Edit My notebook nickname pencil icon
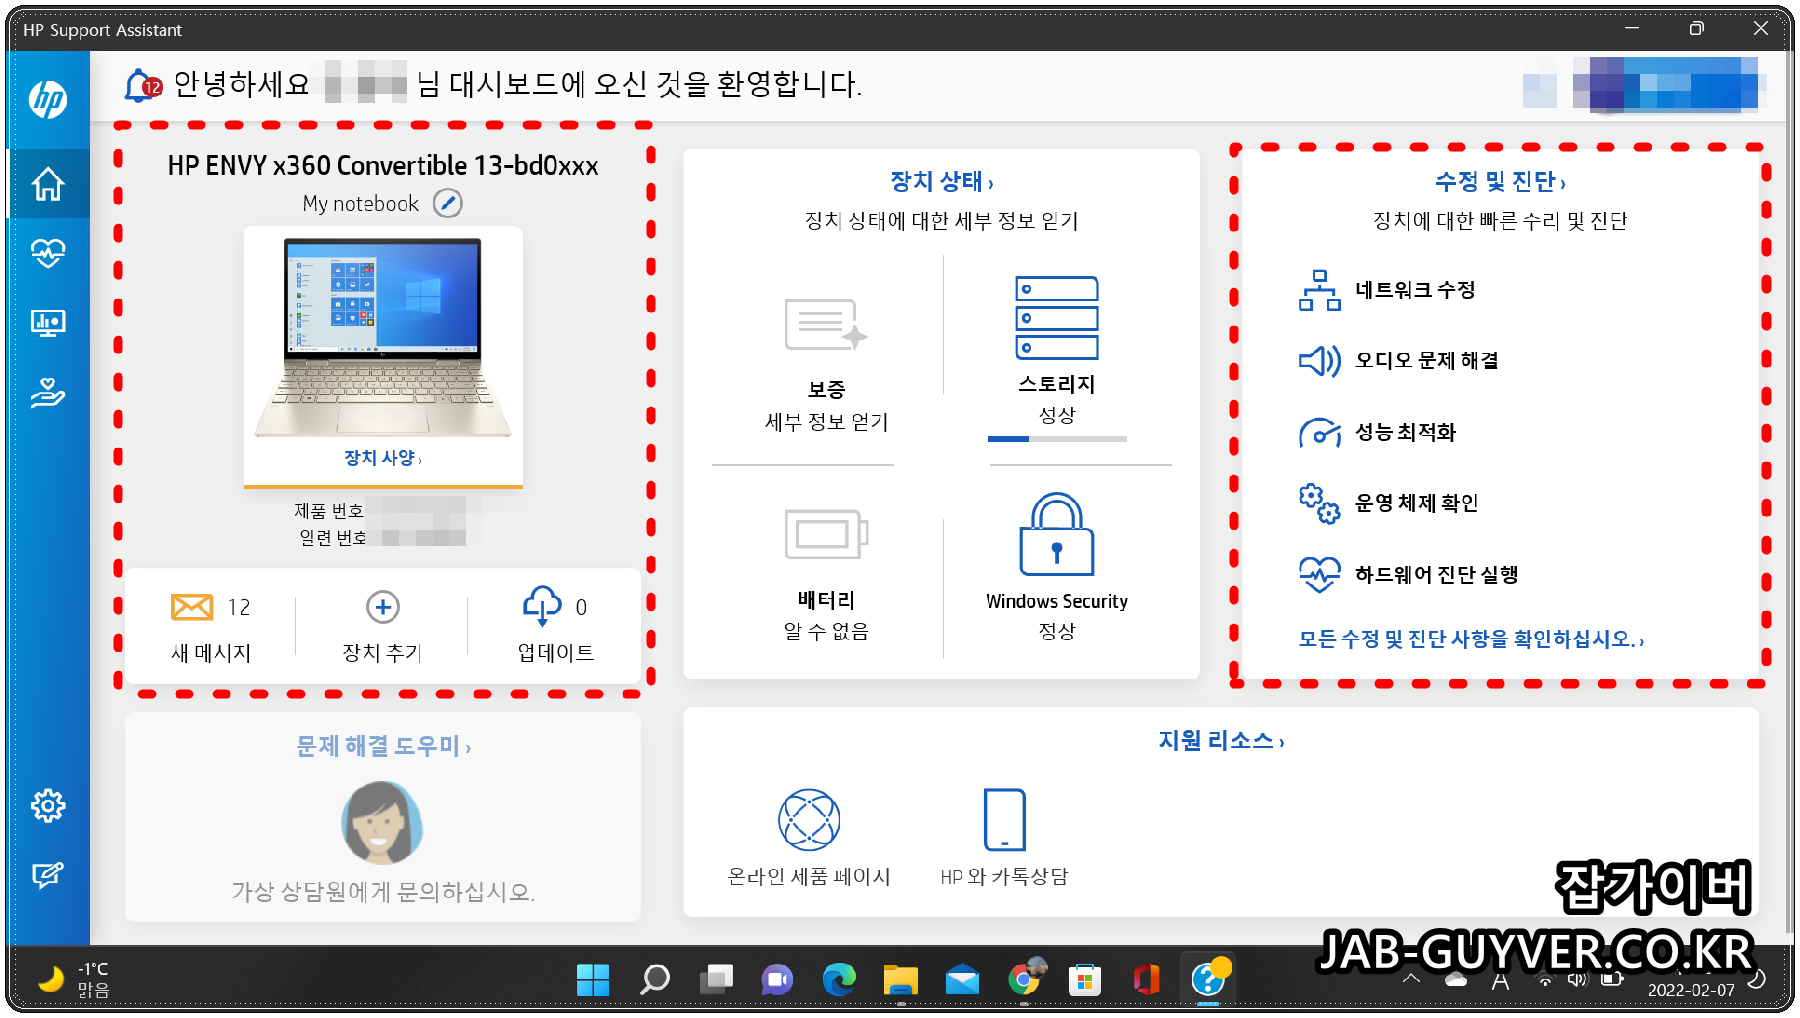The width and height of the screenshot is (1800, 1018). (448, 203)
